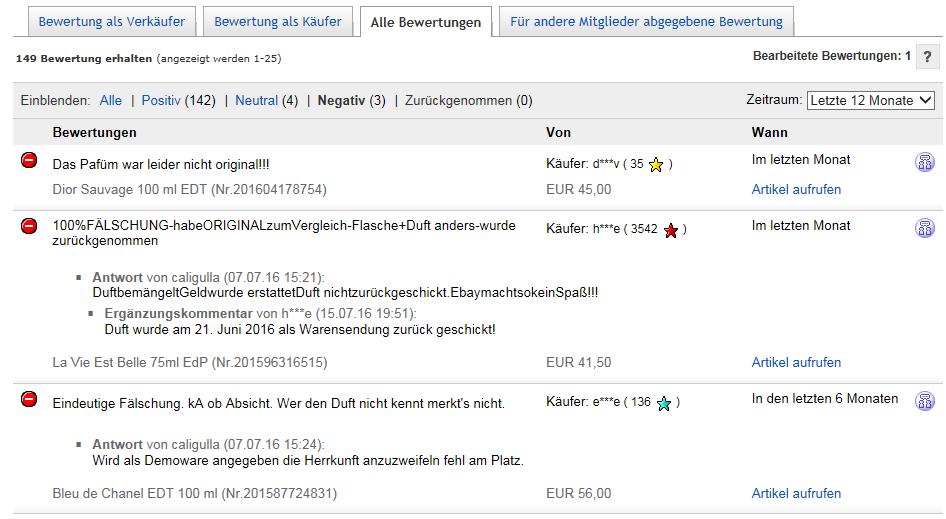This screenshot has width=946, height=519.
Task: Filter by Positiv feedback
Action: (x=161, y=101)
